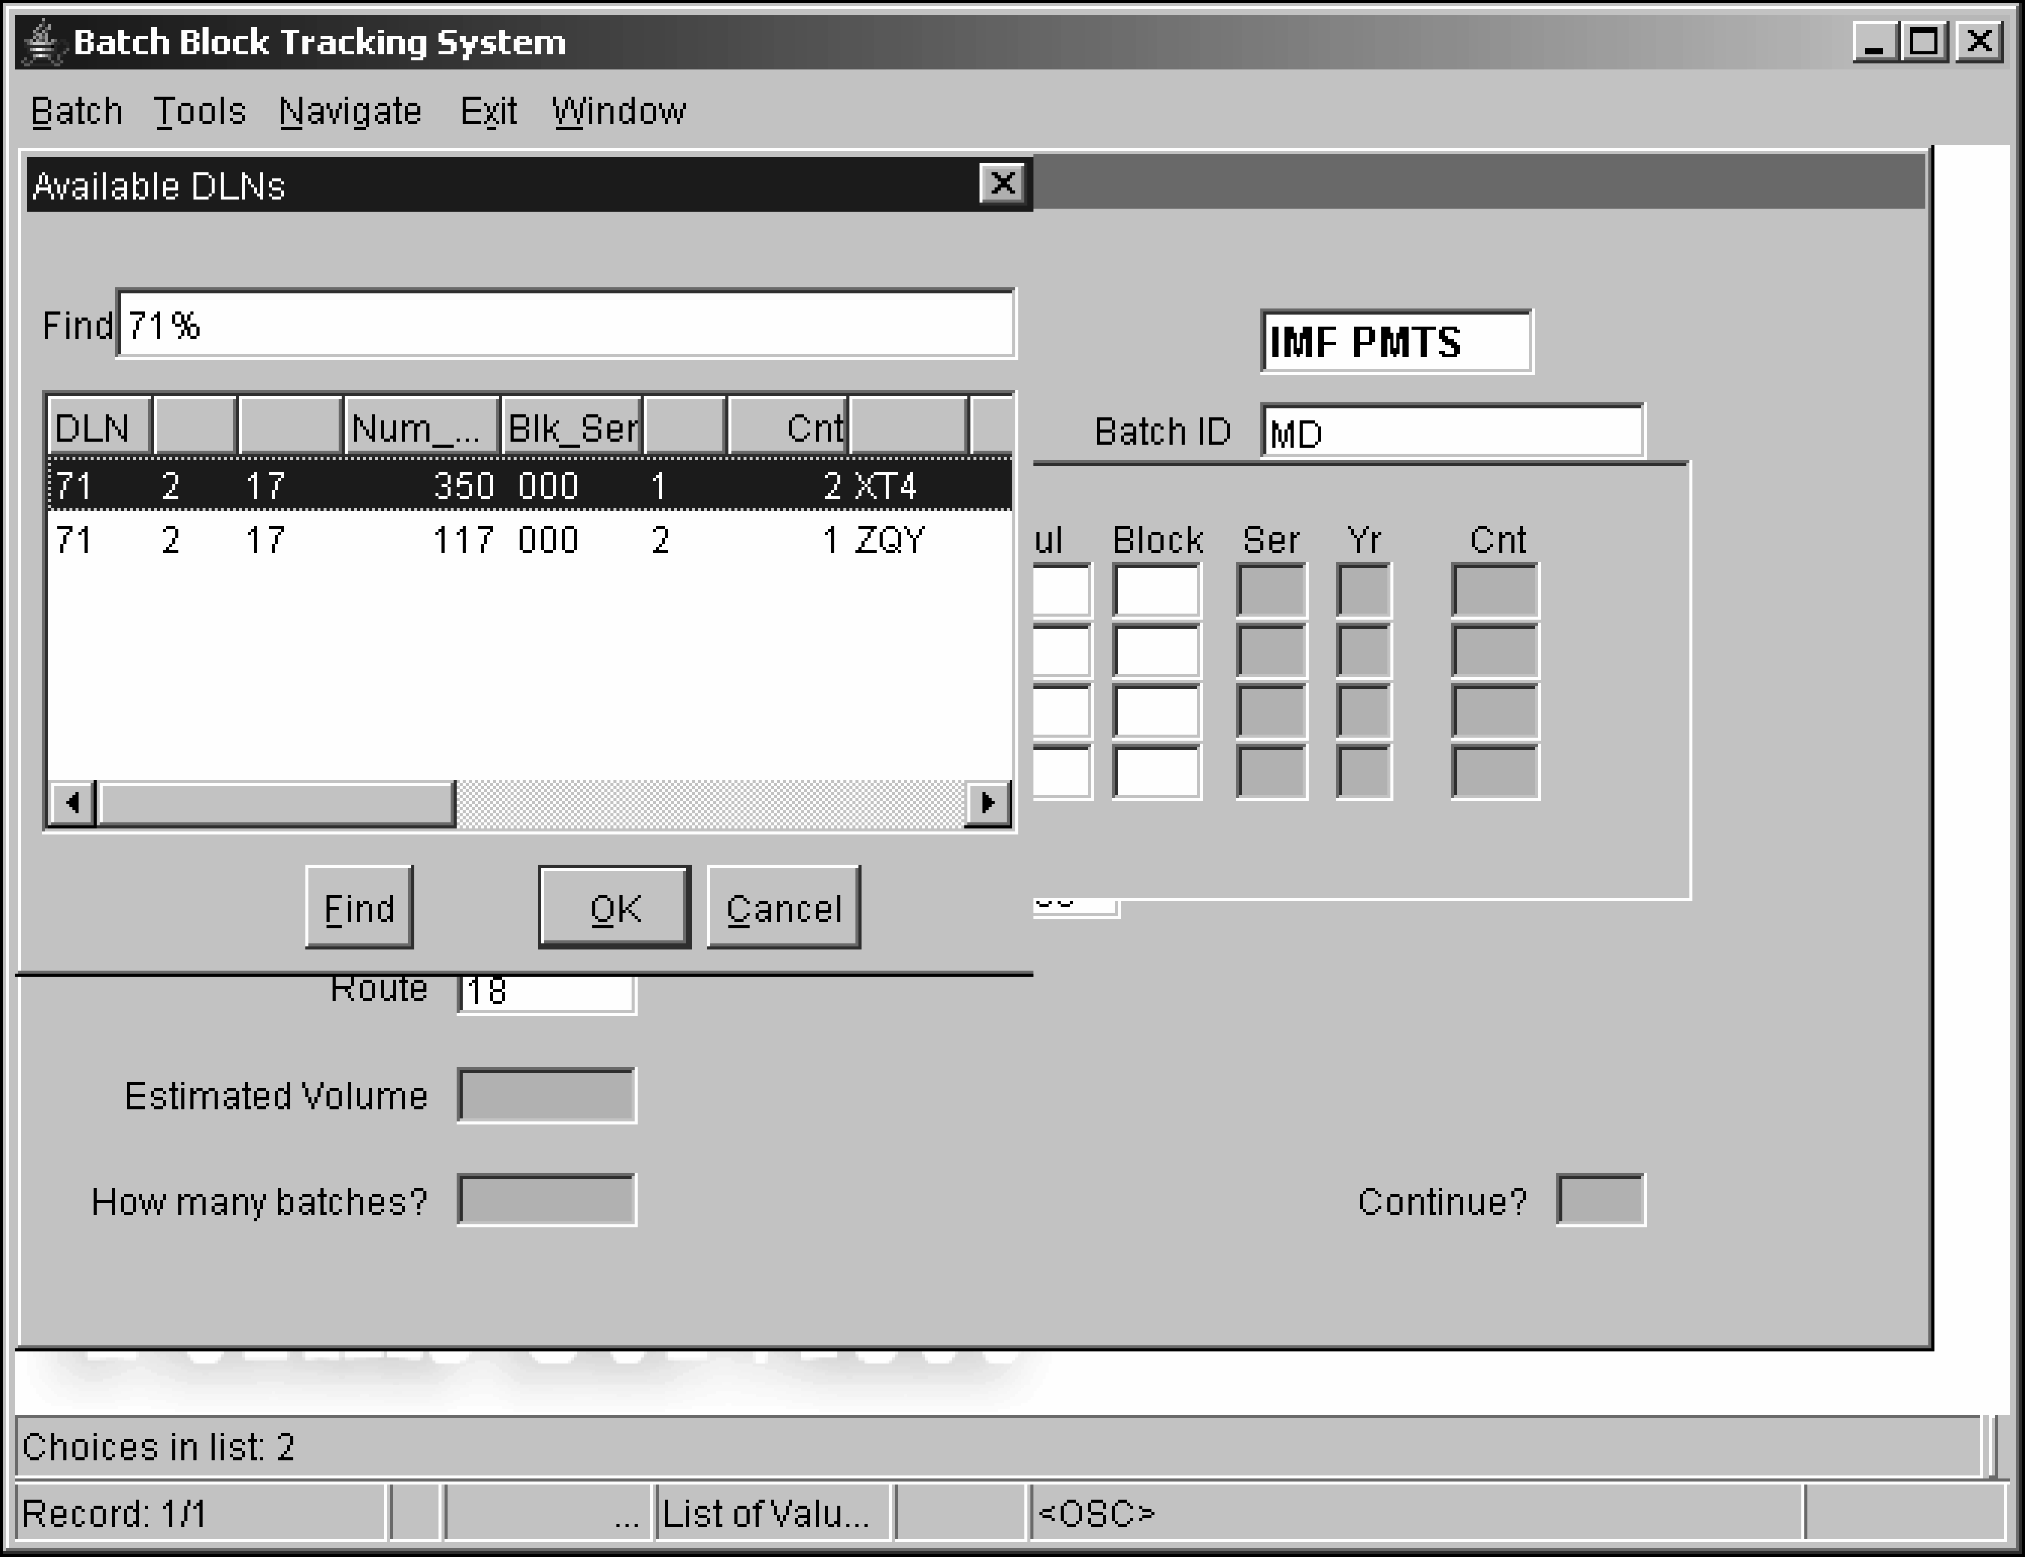Viewport: 2025px width, 1557px height.
Task: Confirm selection with OK button
Action: pos(614,907)
